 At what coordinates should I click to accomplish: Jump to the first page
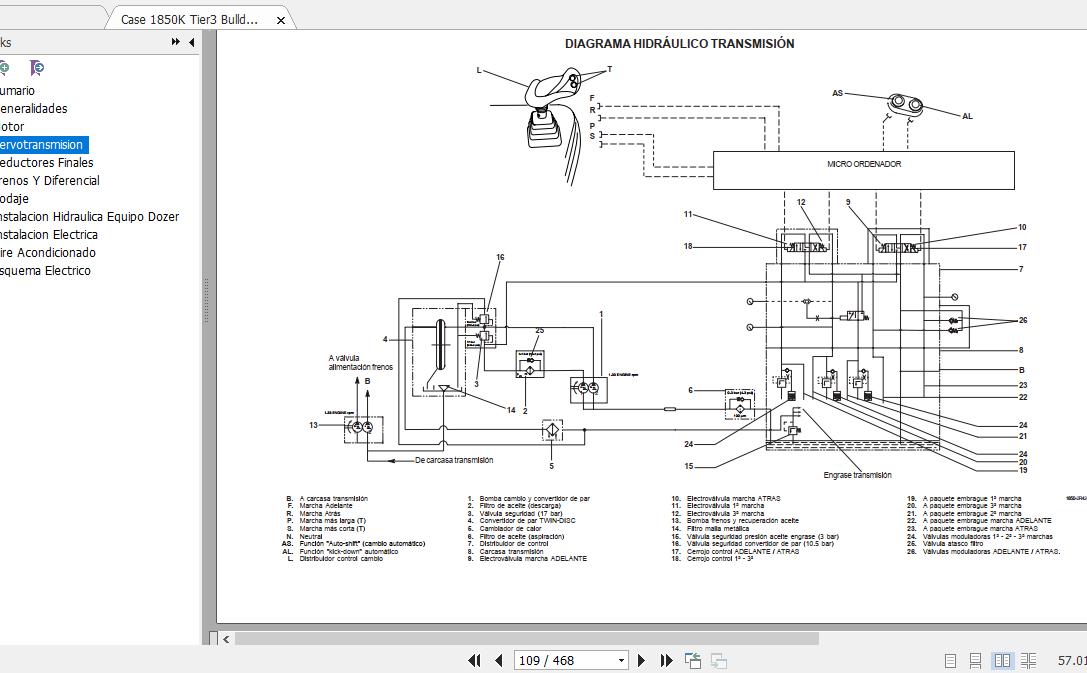pyautogui.click(x=474, y=660)
